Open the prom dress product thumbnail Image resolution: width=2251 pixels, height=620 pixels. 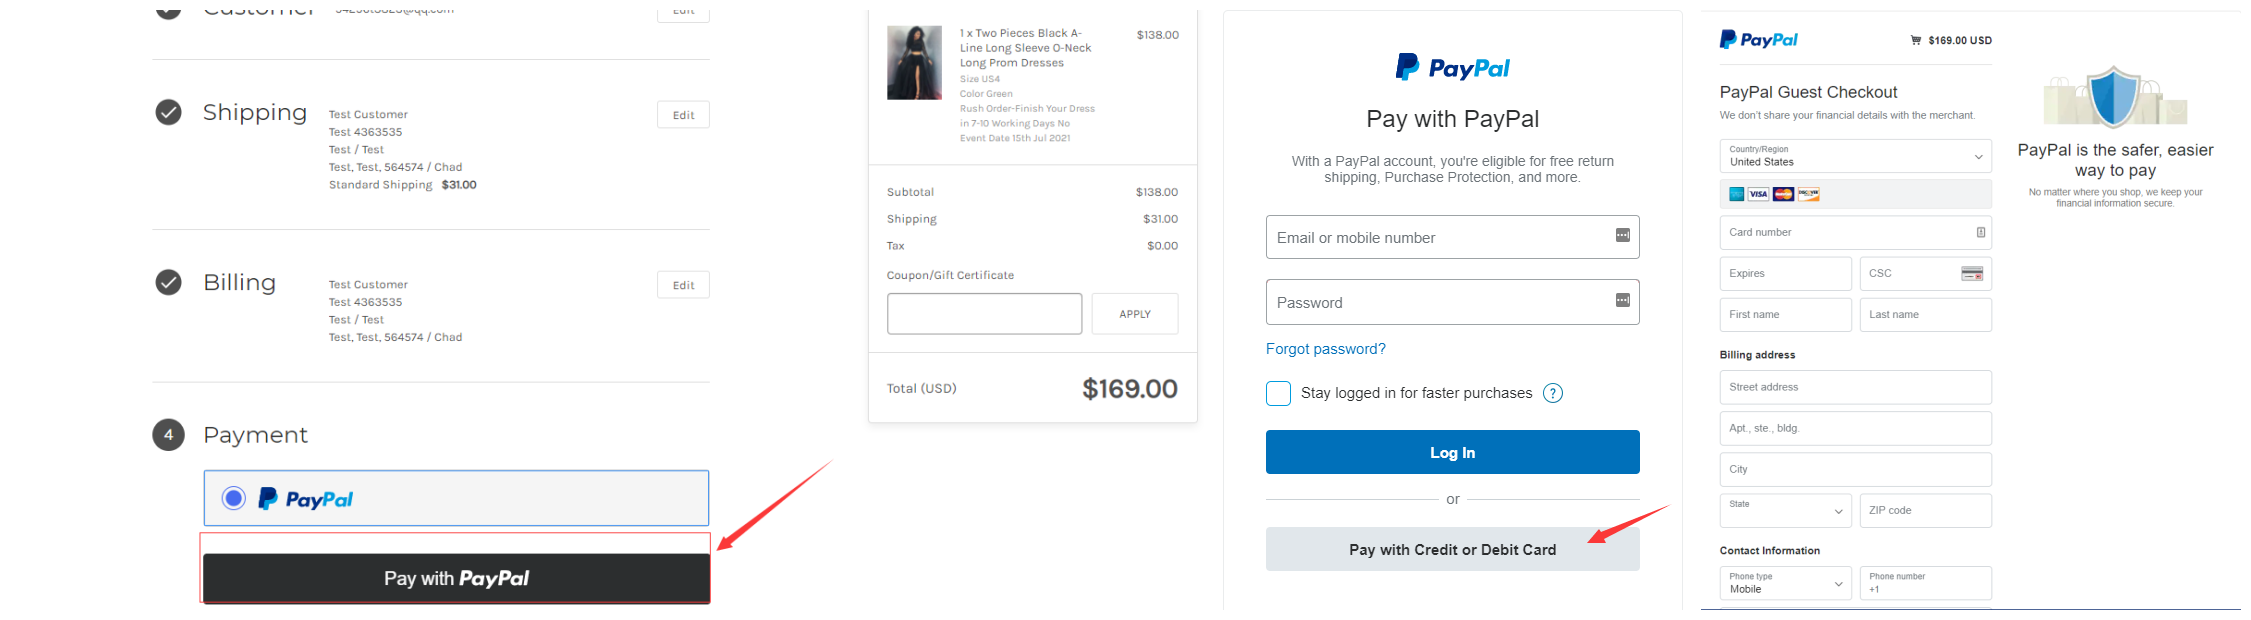pyautogui.click(x=914, y=63)
